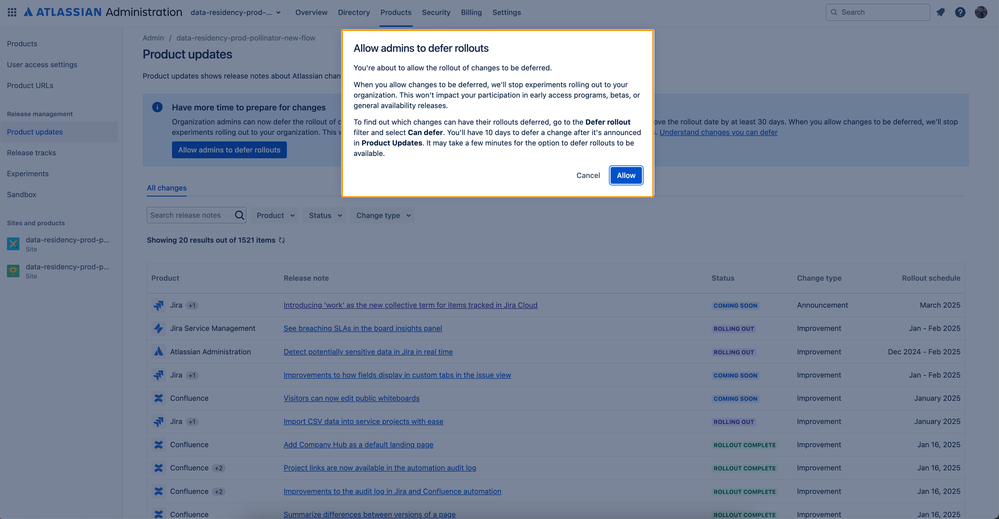999x519 pixels.
Task: Click second data-residency site icon in sidebar
Action: (x=13, y=271)
